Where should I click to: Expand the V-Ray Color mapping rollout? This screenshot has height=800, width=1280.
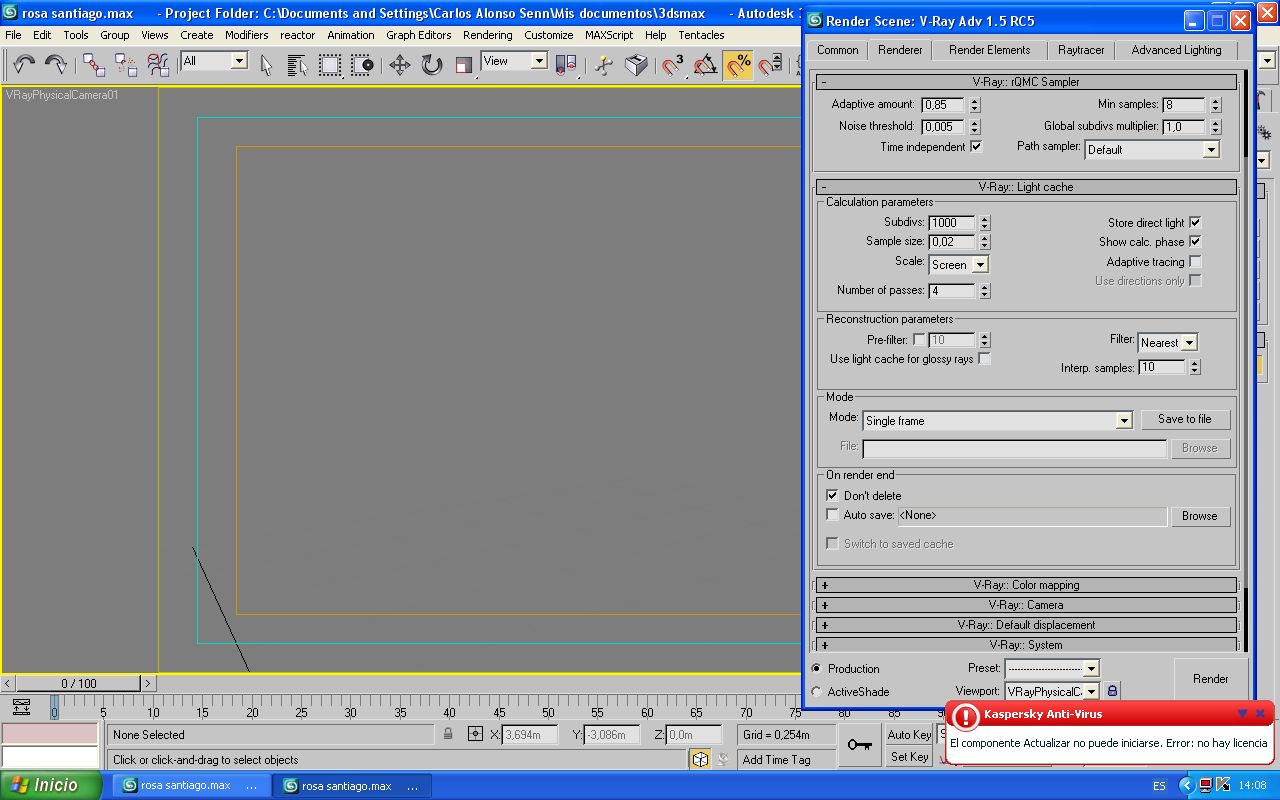point(1026,585)
